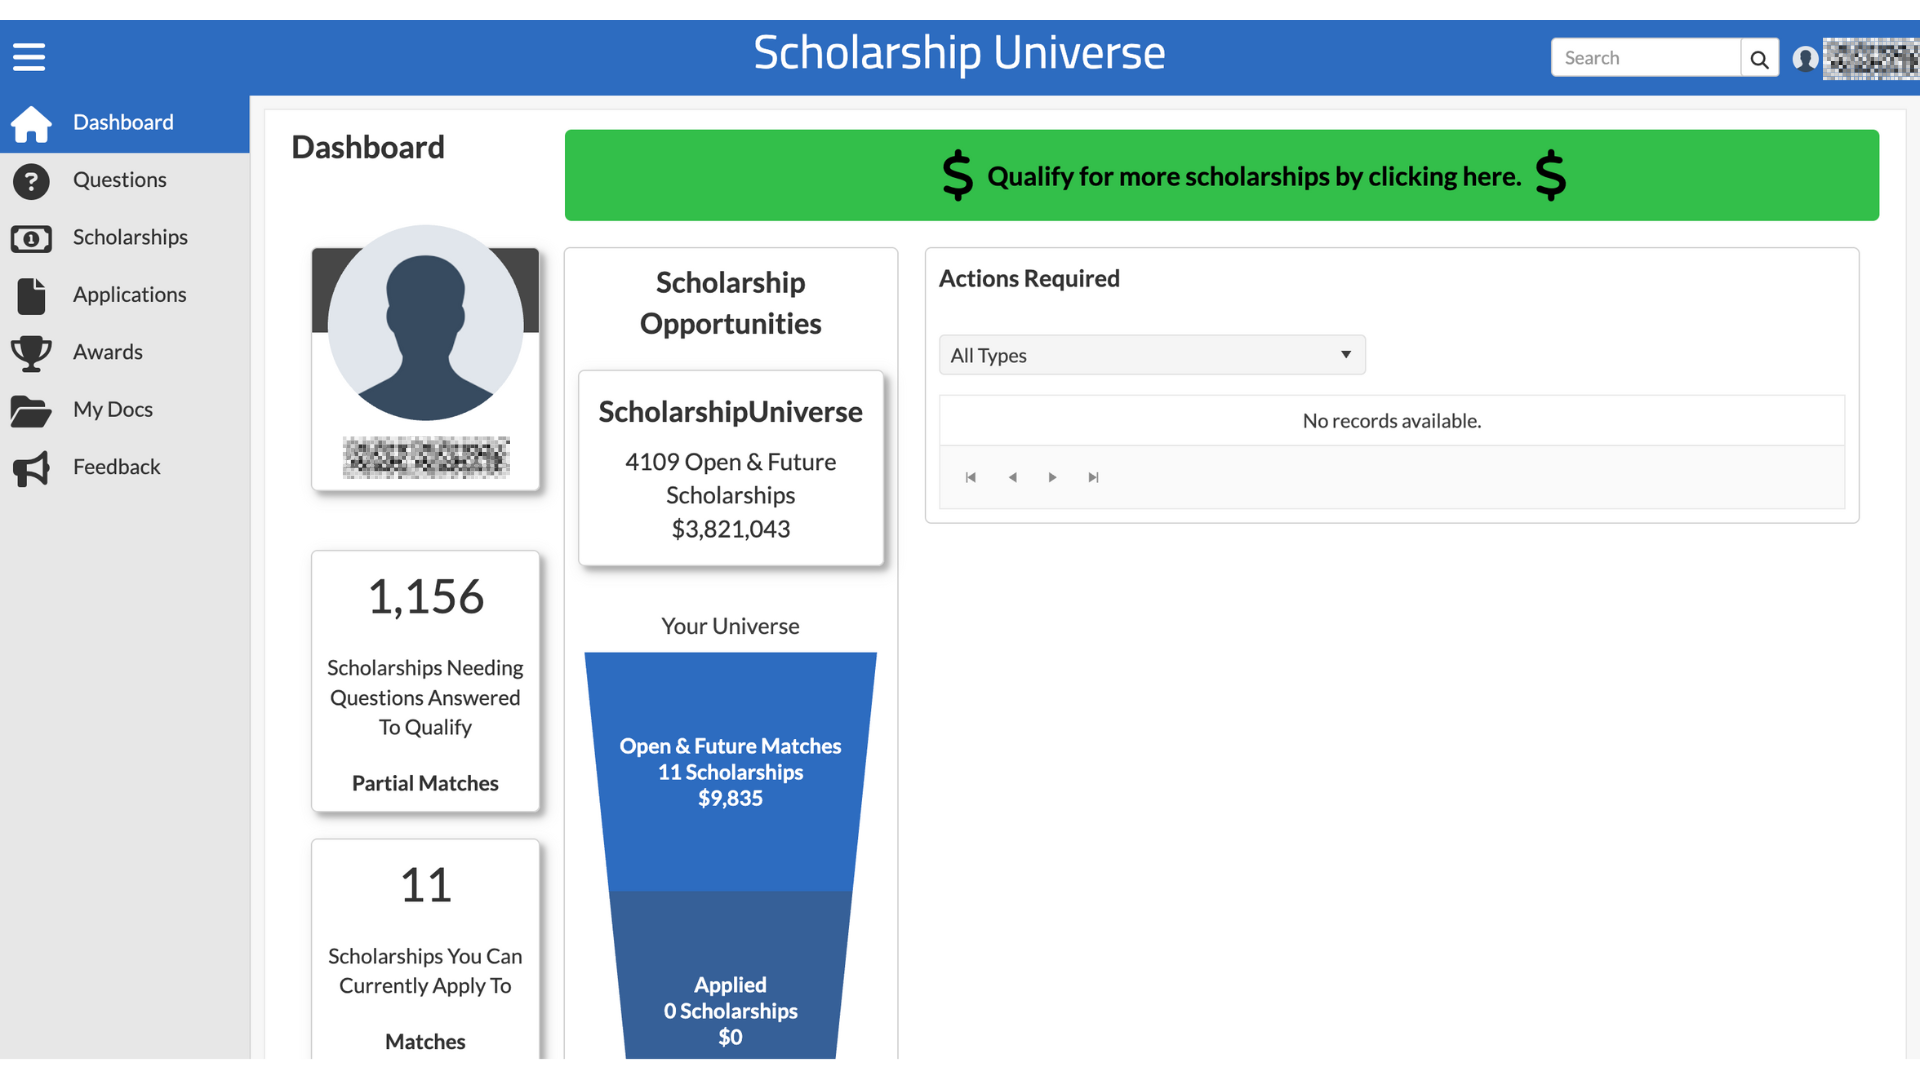The height and width of the screenshot is (1080, 1920).
Task: Click the Dashboard home icon
Action: [31, 124]
